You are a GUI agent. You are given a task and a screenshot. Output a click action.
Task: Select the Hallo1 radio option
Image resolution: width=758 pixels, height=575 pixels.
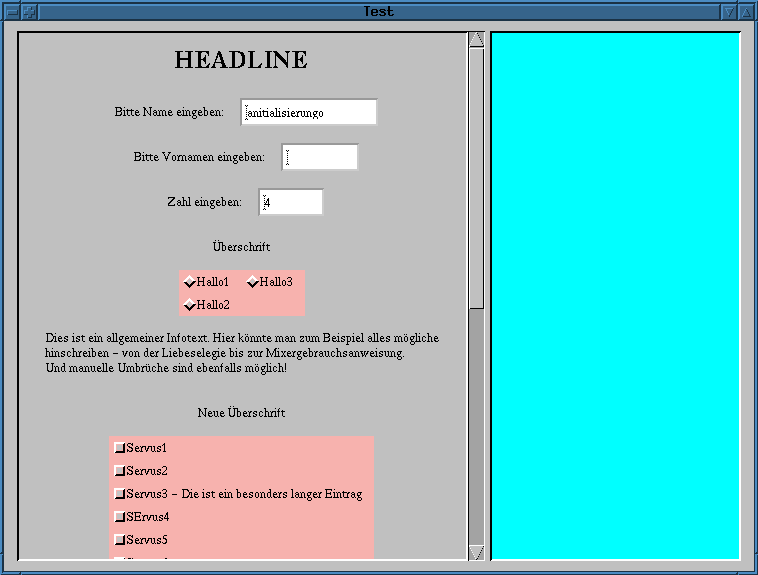190,282
